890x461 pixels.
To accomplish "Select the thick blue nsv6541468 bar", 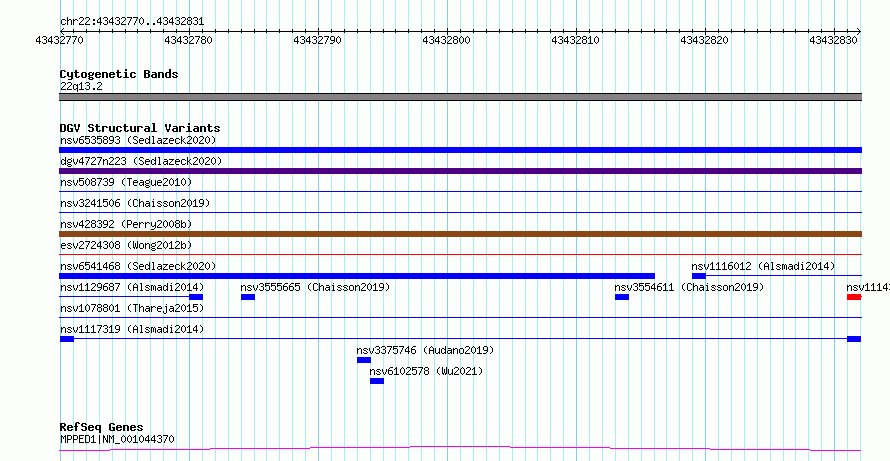I will tap(357, 276).
